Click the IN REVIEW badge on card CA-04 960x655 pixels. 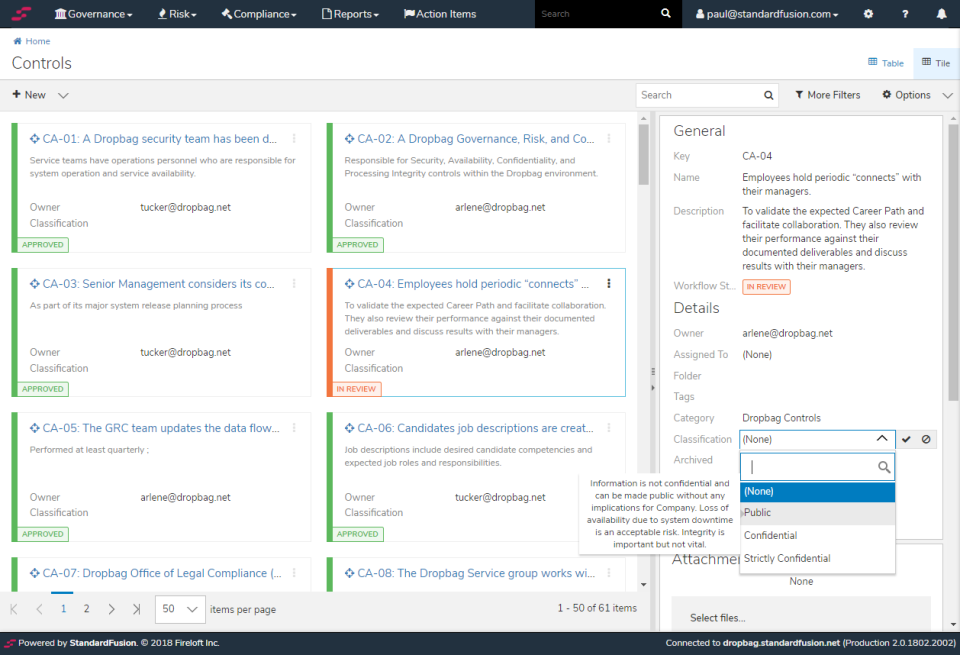click(x=356, y=389)
